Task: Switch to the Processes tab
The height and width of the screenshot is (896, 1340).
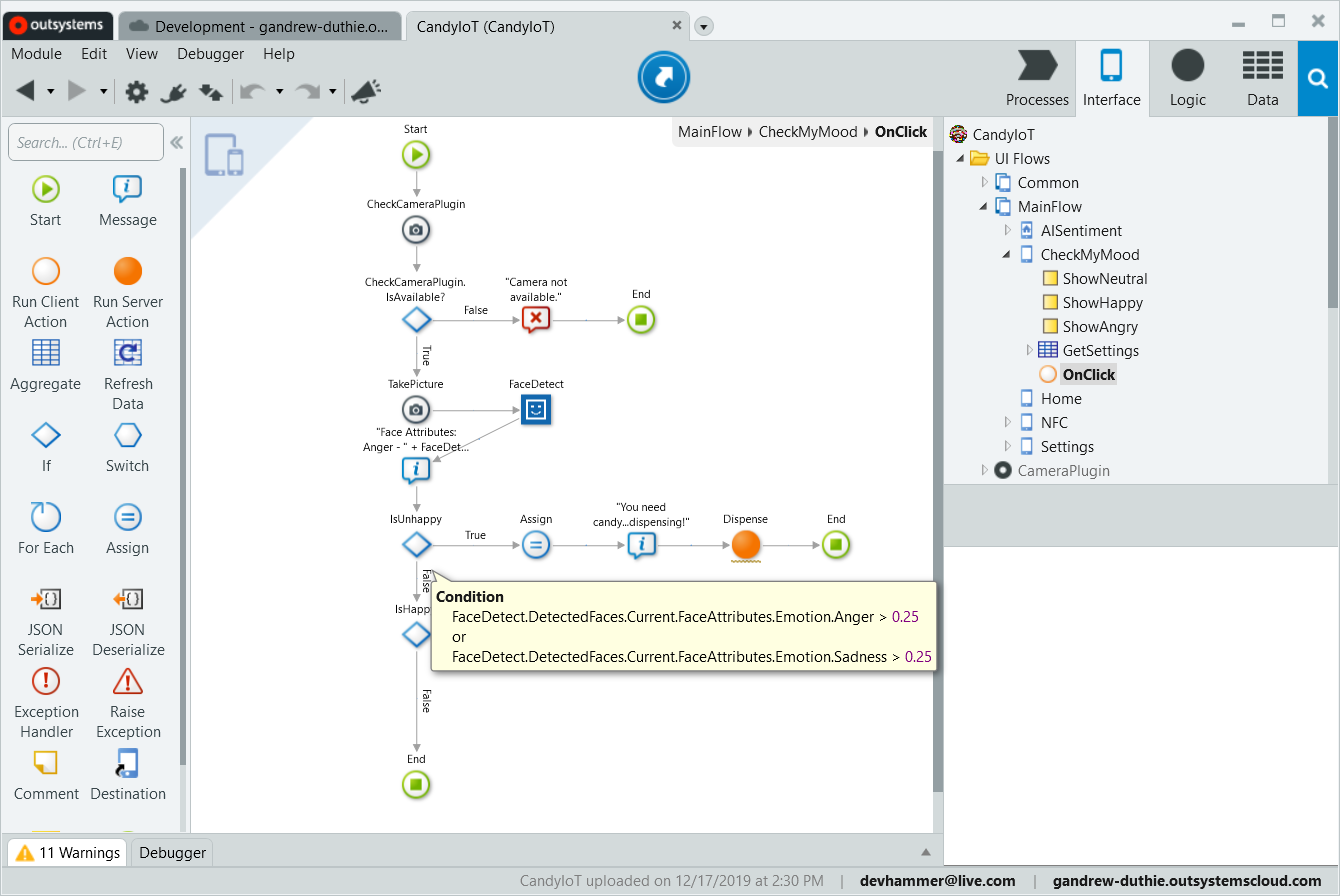Action: point(1037,79)
